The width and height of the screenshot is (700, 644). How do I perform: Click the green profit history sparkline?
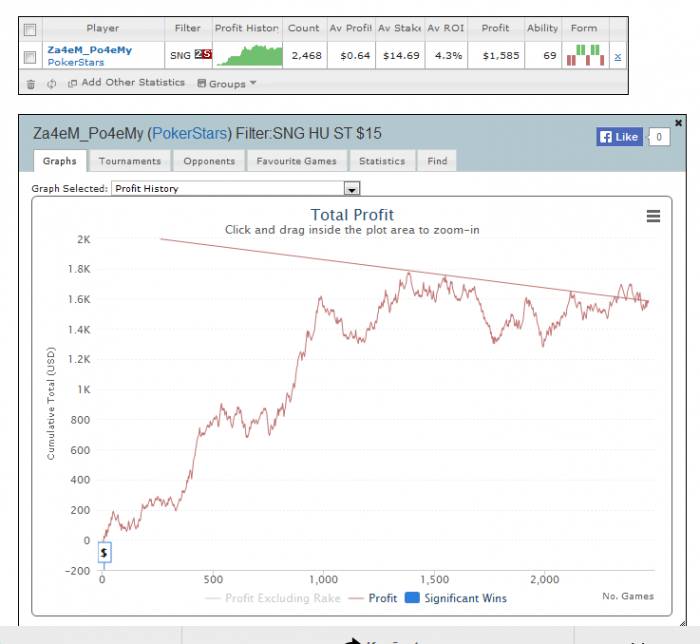pos(249,55)
